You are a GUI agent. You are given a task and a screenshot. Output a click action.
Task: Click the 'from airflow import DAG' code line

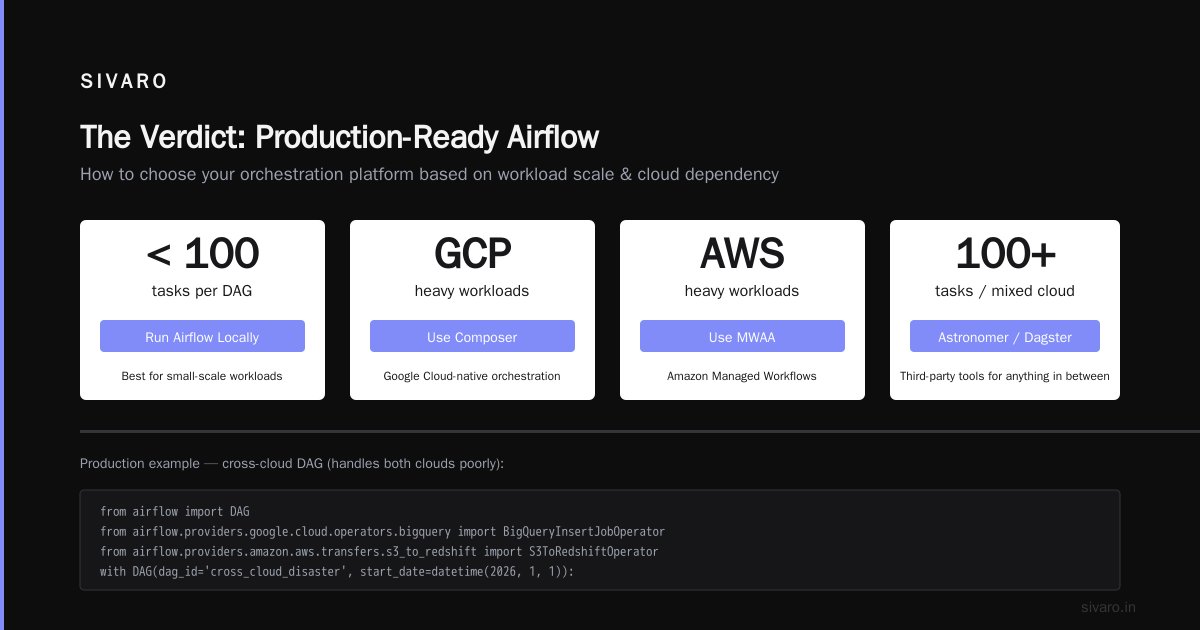(x=175, y=511)
